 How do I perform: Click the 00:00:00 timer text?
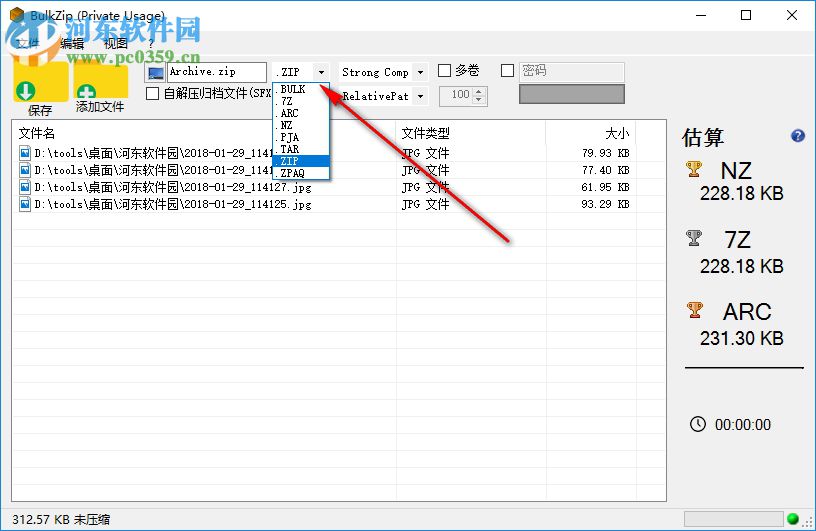743,425
